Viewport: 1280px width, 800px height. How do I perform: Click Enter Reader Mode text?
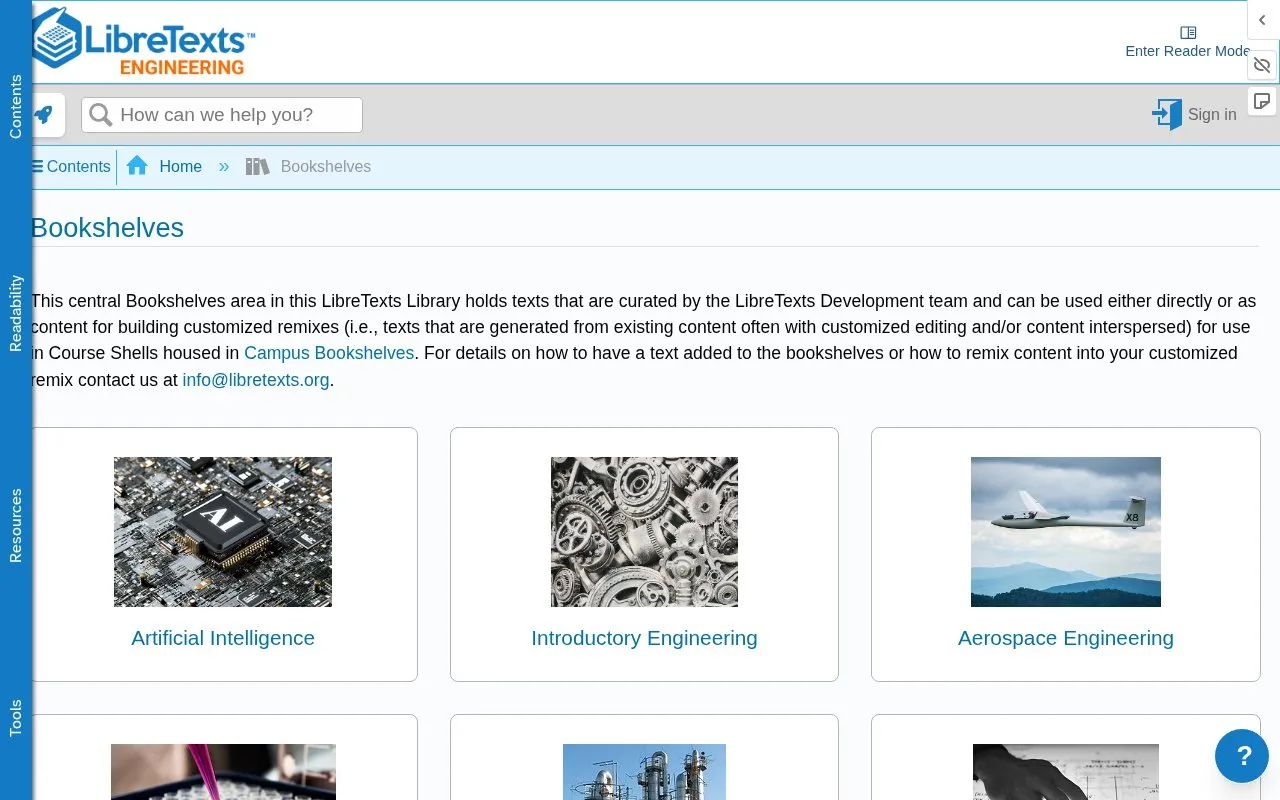1188,51
